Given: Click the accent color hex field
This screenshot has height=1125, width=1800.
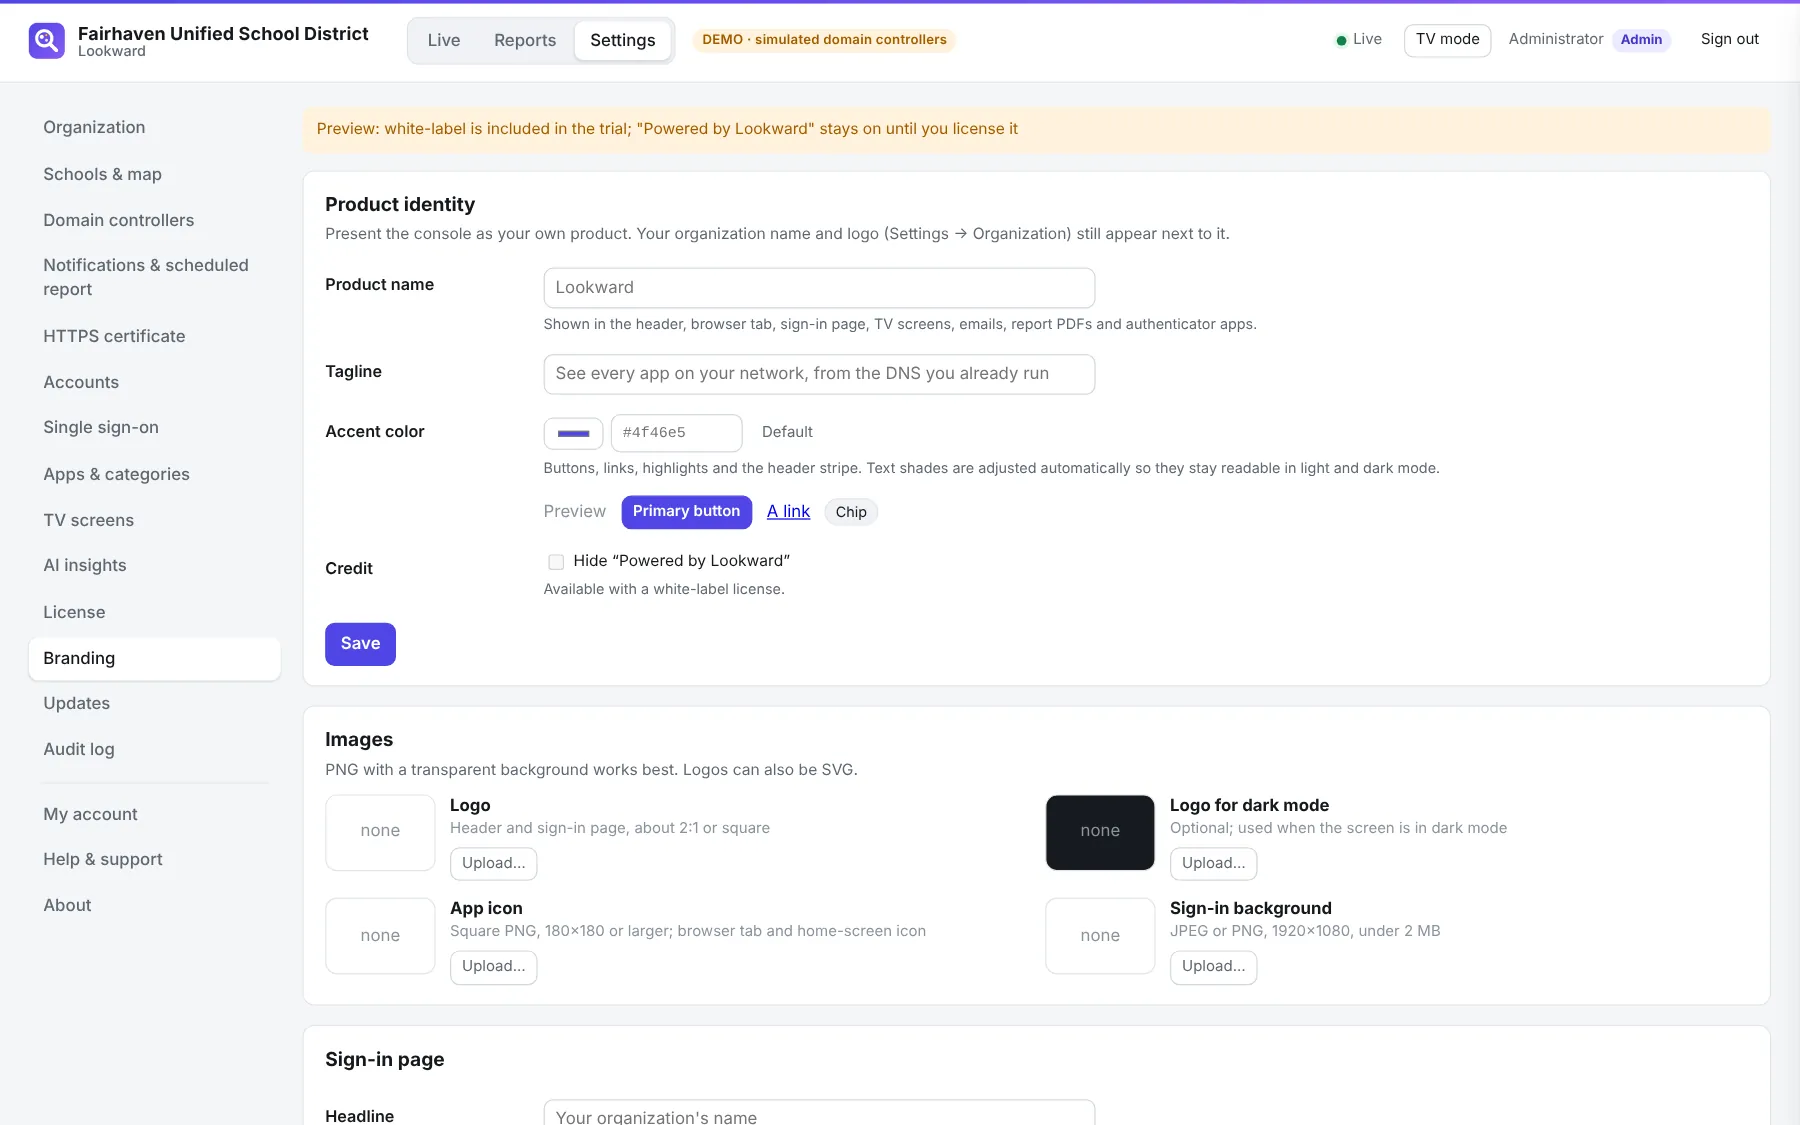Looking at the screenshot, I should click(676, 433).
